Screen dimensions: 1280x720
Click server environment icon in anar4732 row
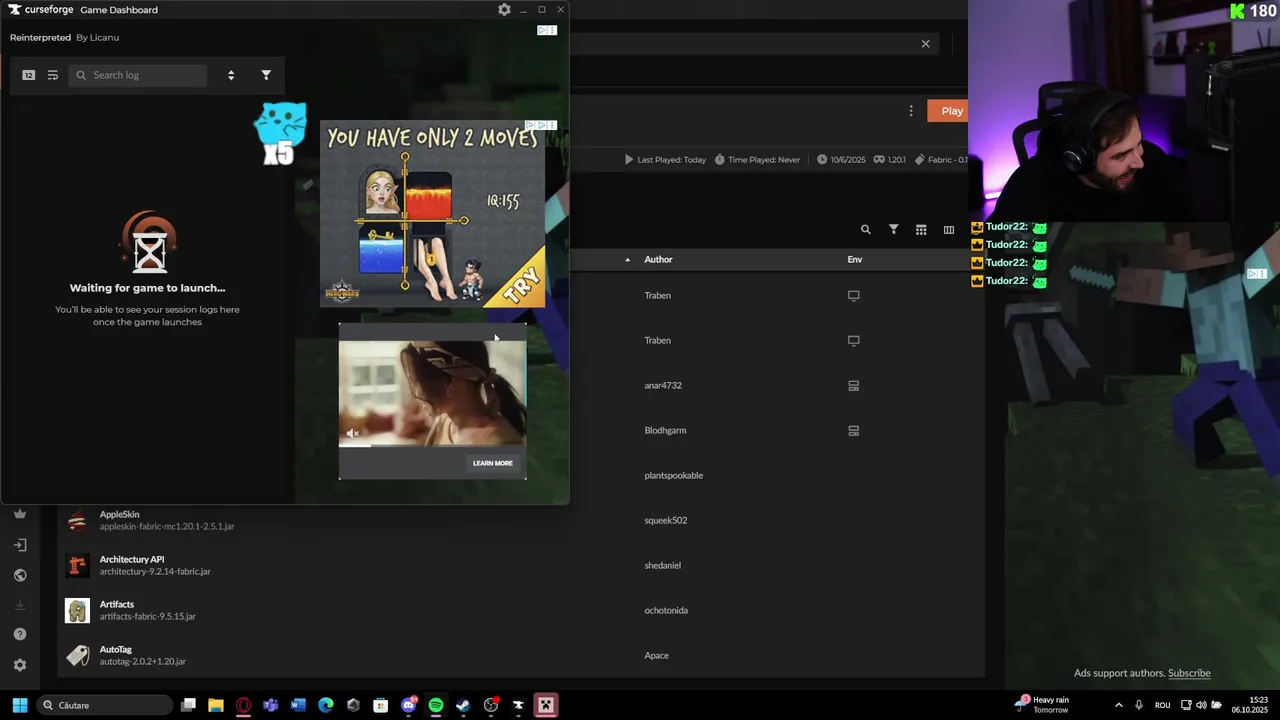tap(854, 386)
